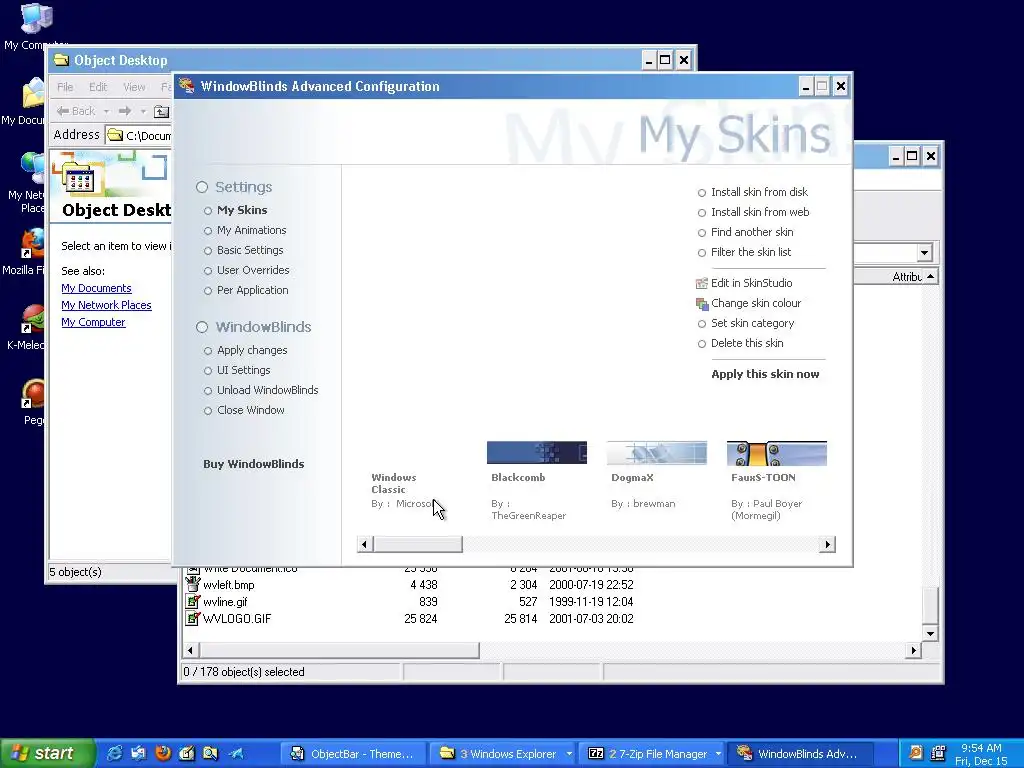Open the My Computer desktop icon
The height and width of the screenshot is (768, 1024).
click(x=34, y=20)
